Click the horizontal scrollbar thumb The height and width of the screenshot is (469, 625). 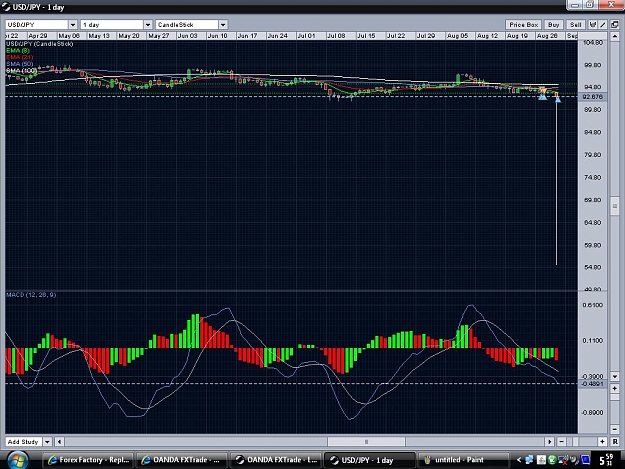point(366,442)
